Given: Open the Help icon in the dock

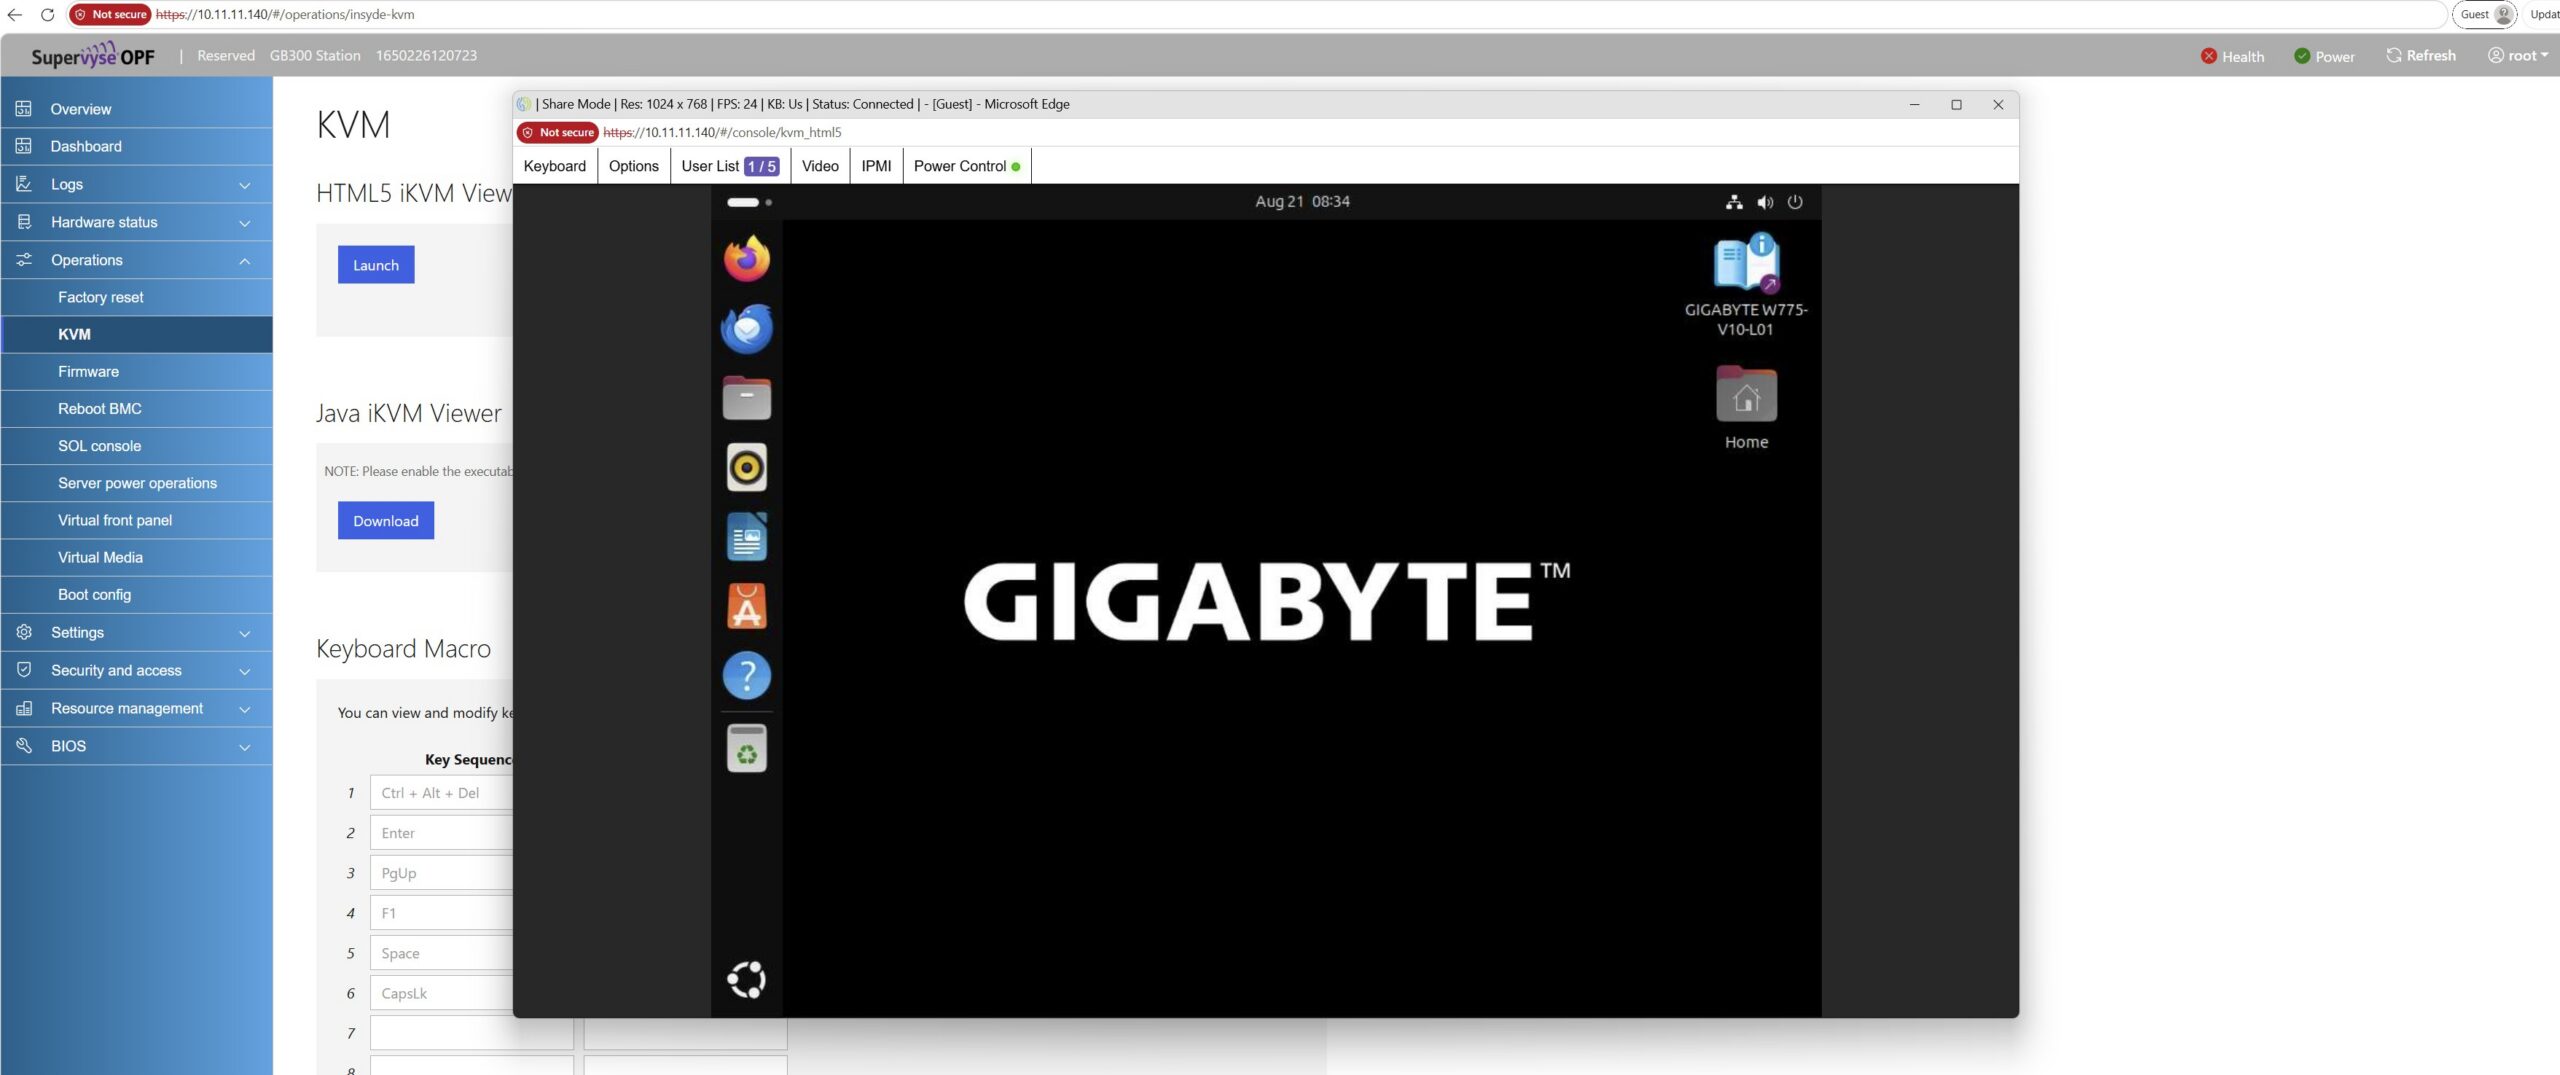Looking at the screenshot, I should pos(747,675).
